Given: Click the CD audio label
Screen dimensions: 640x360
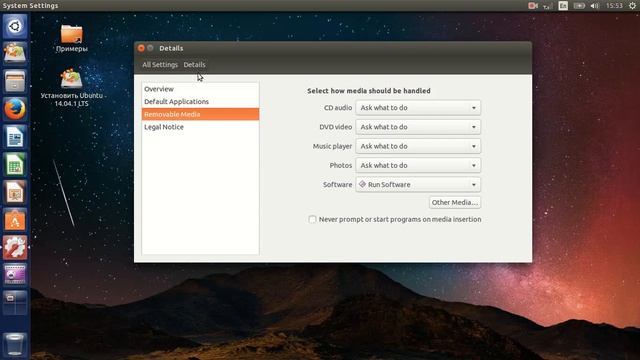Looking at the screenshot, I should pos(338,108).
